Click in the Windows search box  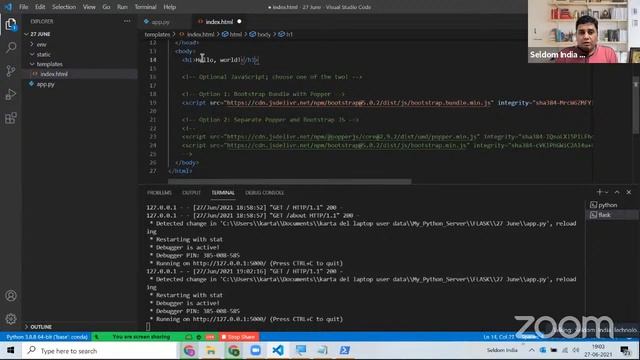coord(100,351)
